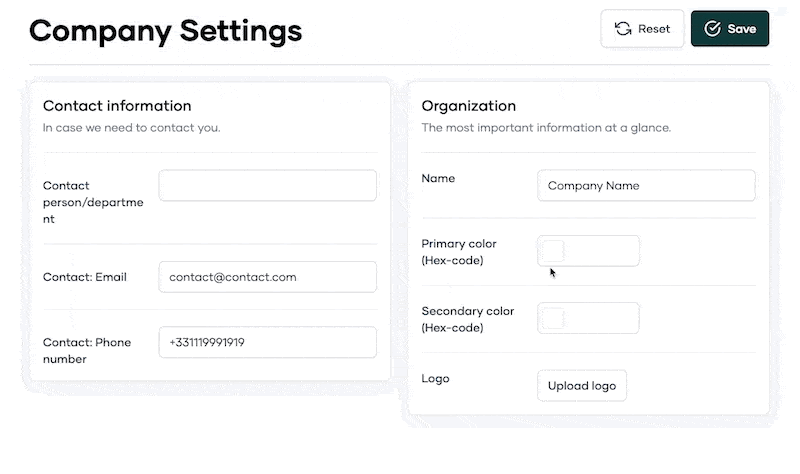This screenshot has height=474, width=800.
Task: Click the Contact: Phone number label
Action: (87, 351)
